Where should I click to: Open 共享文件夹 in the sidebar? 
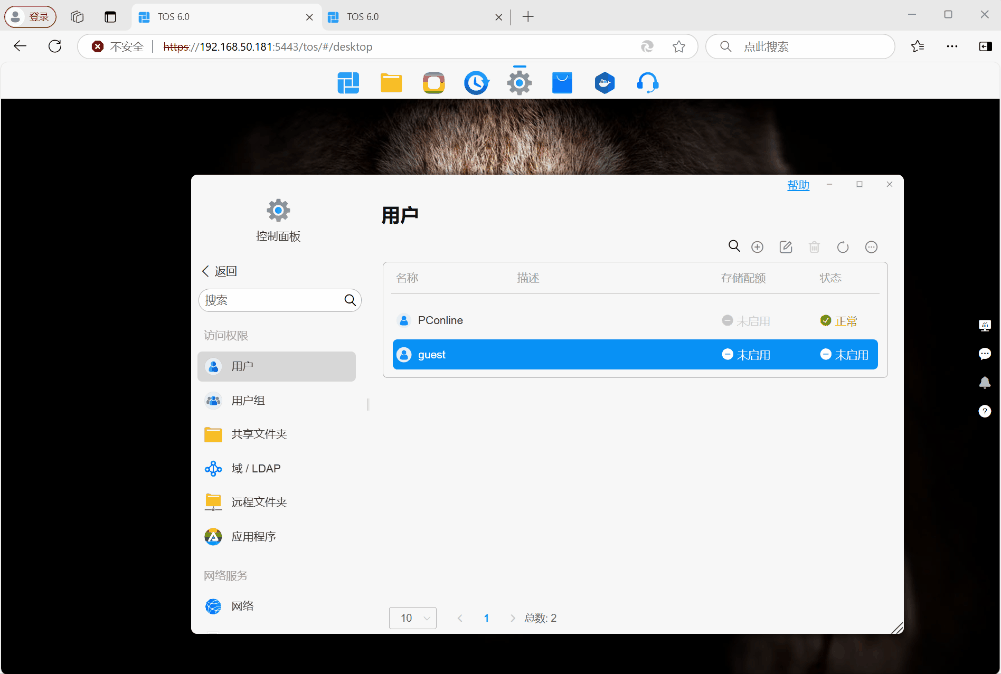point(258,435)
